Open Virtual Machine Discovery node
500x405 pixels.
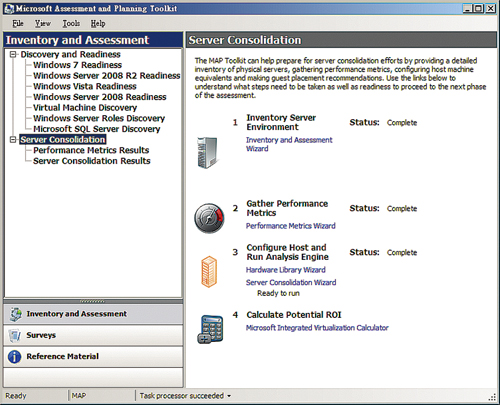click(x=85, y=107)
